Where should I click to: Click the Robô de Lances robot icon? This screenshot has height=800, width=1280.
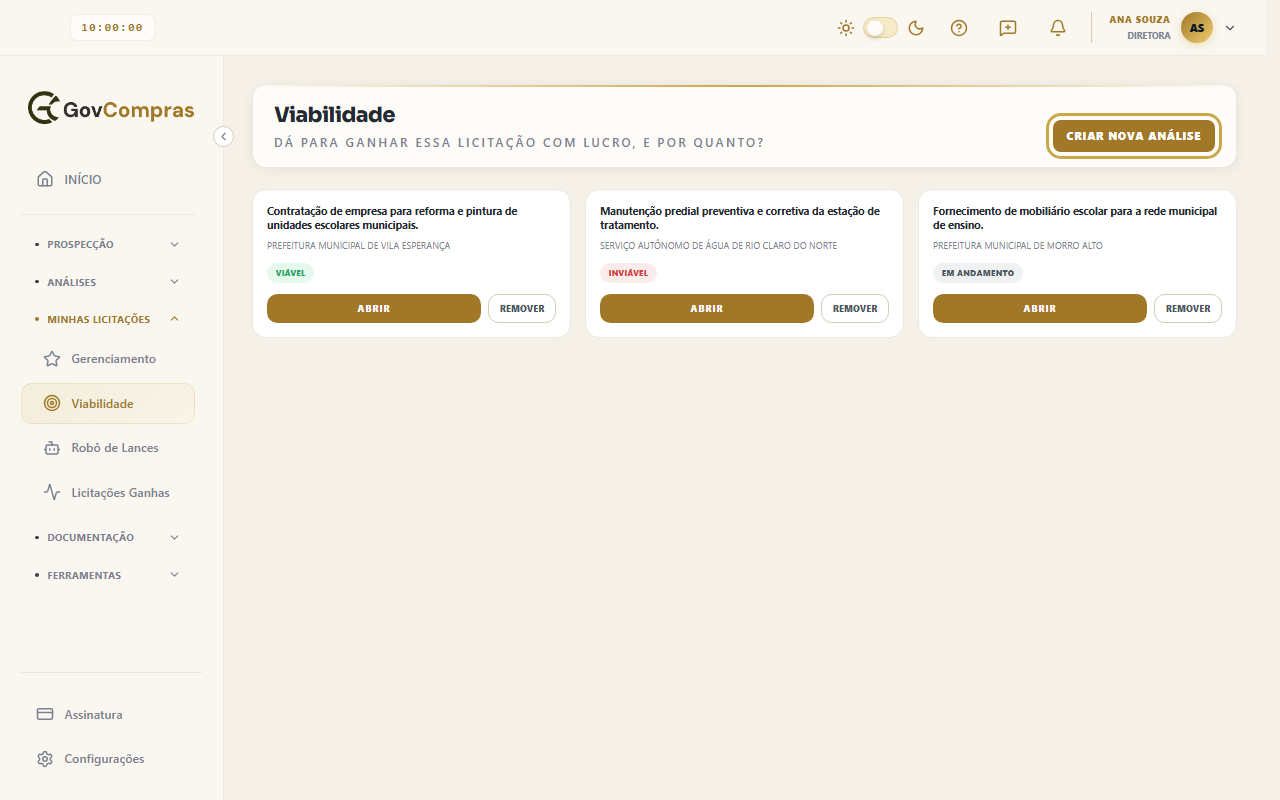[52, 448]
